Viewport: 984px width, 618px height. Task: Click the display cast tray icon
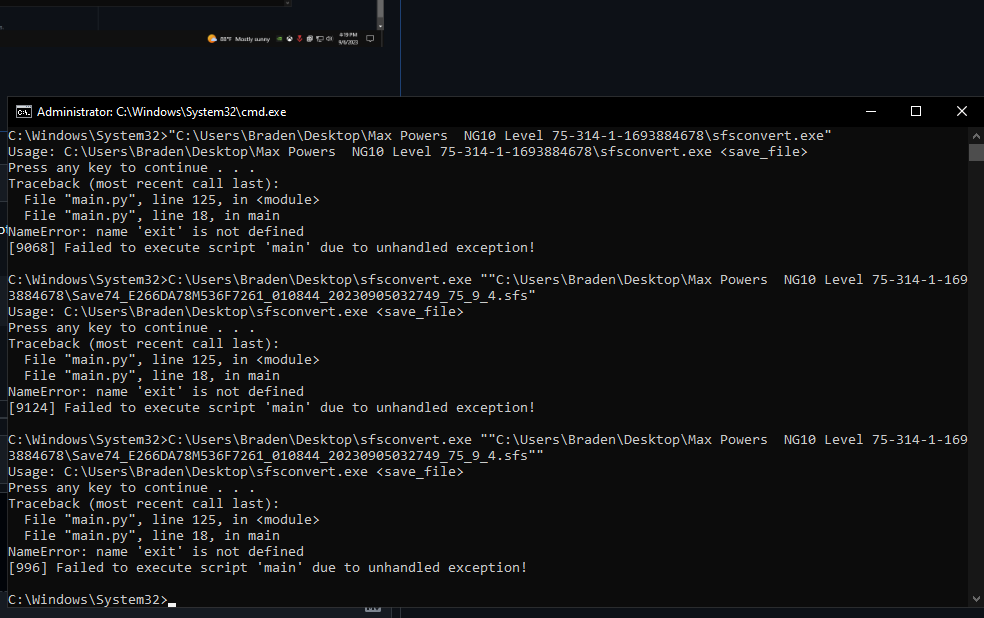pos(320,38)
